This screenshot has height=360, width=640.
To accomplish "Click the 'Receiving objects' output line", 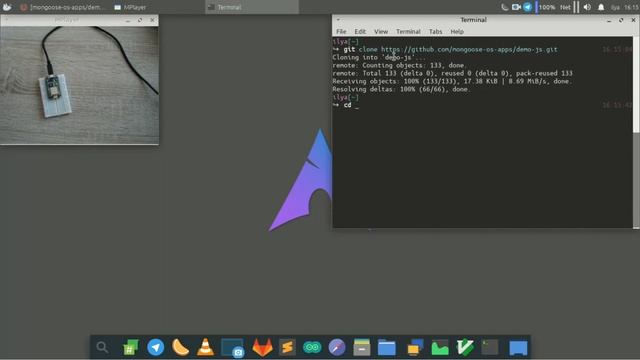I will click(x=452, y=81).
